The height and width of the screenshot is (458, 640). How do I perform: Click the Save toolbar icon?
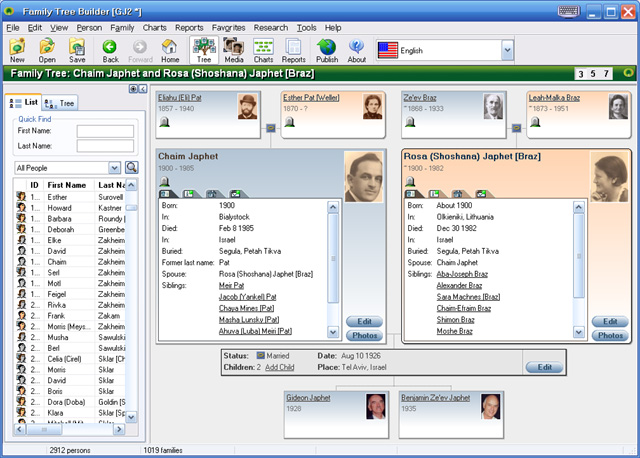click(x=77, y=50)
